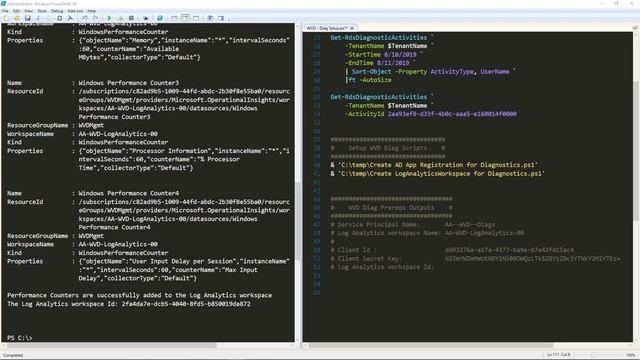Collapse the script pane with corner arrow
640x360 pixels.
(635, 28)
